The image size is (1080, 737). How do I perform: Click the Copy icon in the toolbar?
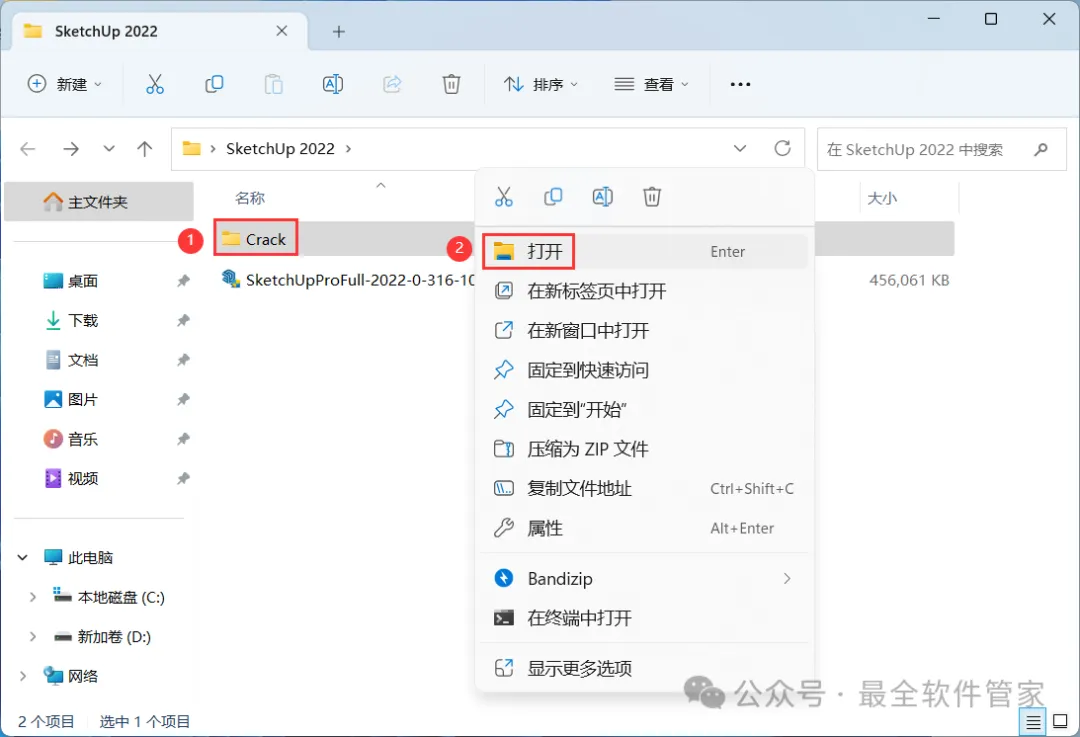click(x=214, y=84)
